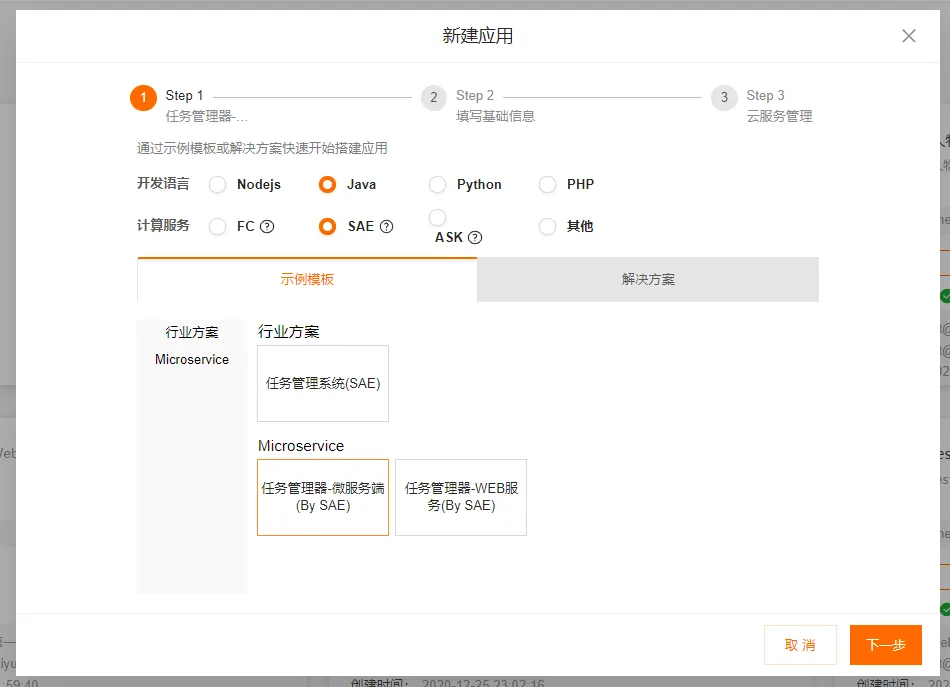Click the 任务管理器-… step label
Screen dimensions: 950x687
click(x=207, y=116)
